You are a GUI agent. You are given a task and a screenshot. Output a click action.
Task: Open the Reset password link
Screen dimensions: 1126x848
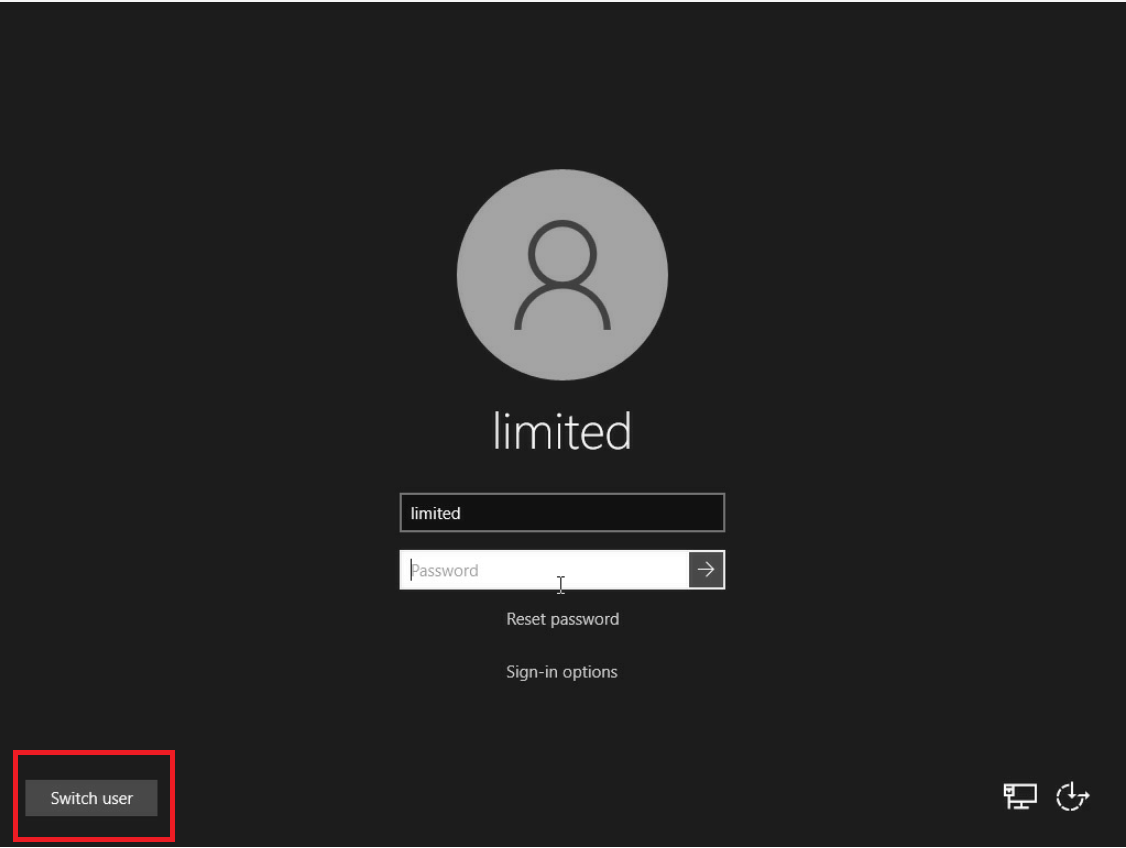pos(562,619)
